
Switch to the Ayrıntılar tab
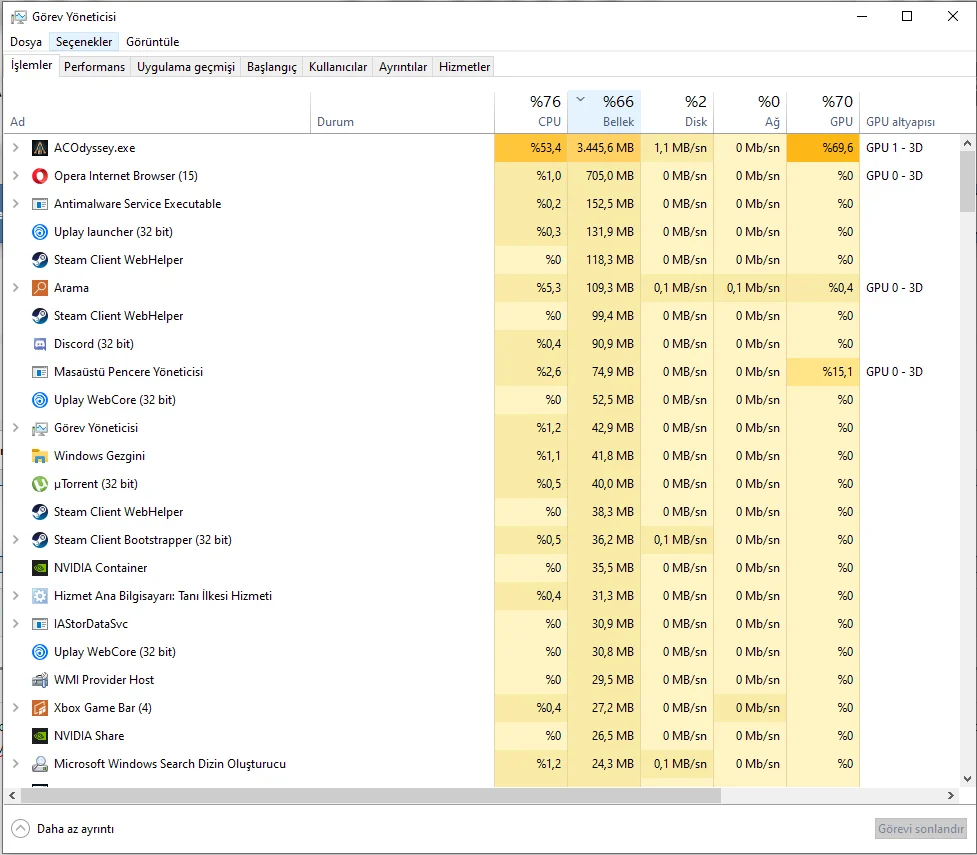[x=403, y=67]
